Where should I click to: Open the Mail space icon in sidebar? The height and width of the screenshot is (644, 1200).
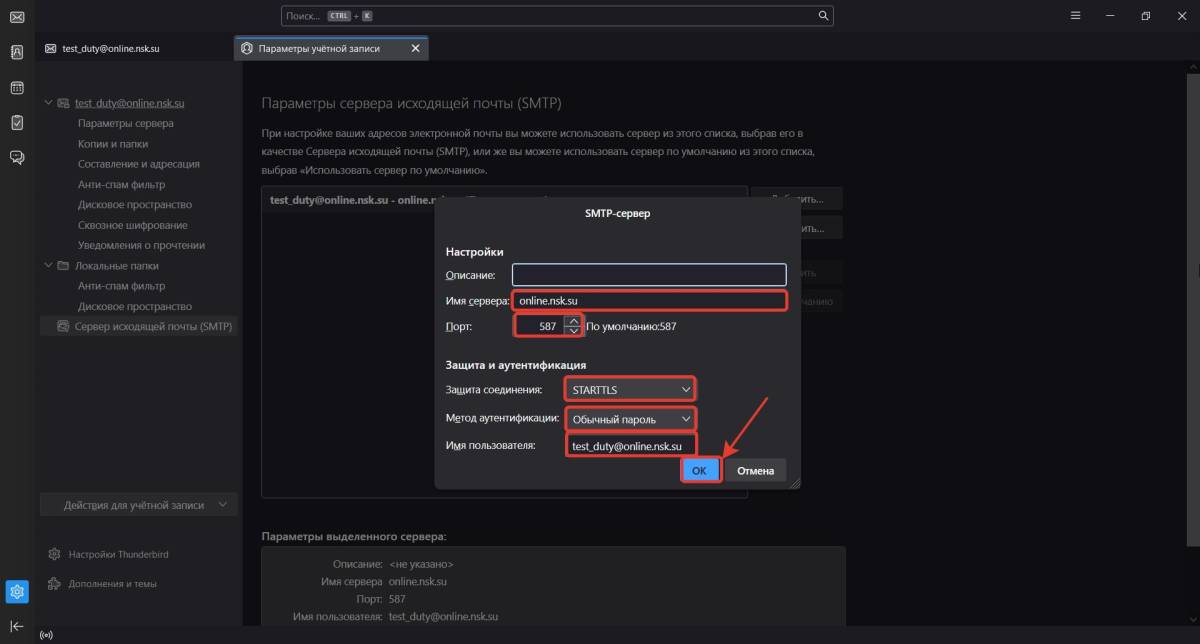coord(17,17)
